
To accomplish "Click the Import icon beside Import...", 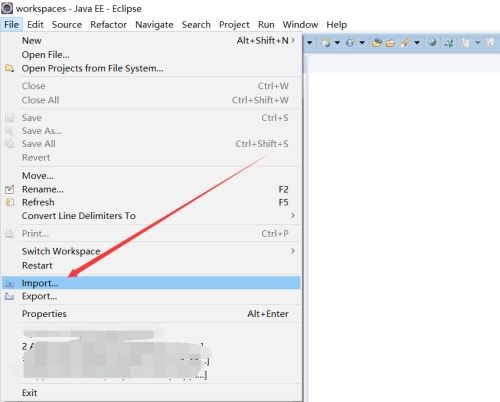I will (x=9, y=283).
